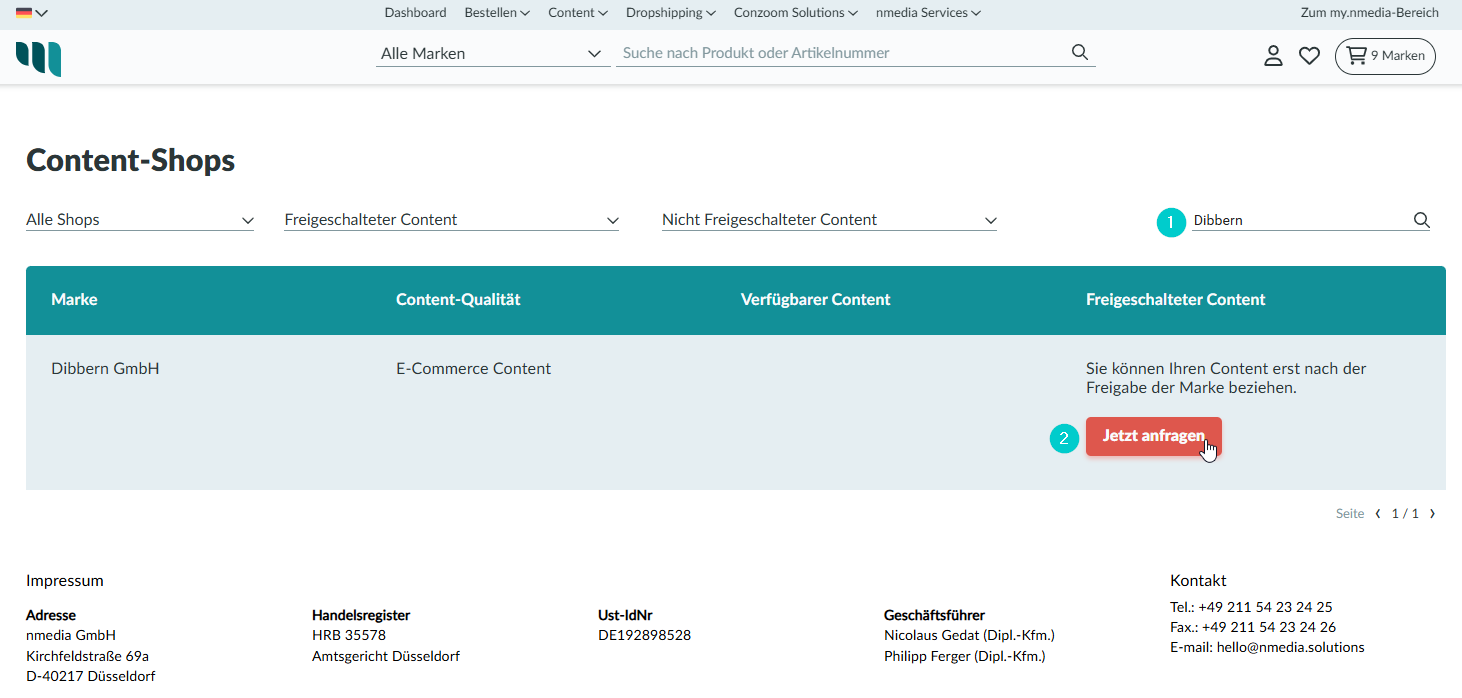
Task: Click the Jetzt anfragen button
Action: point(1154,436)
